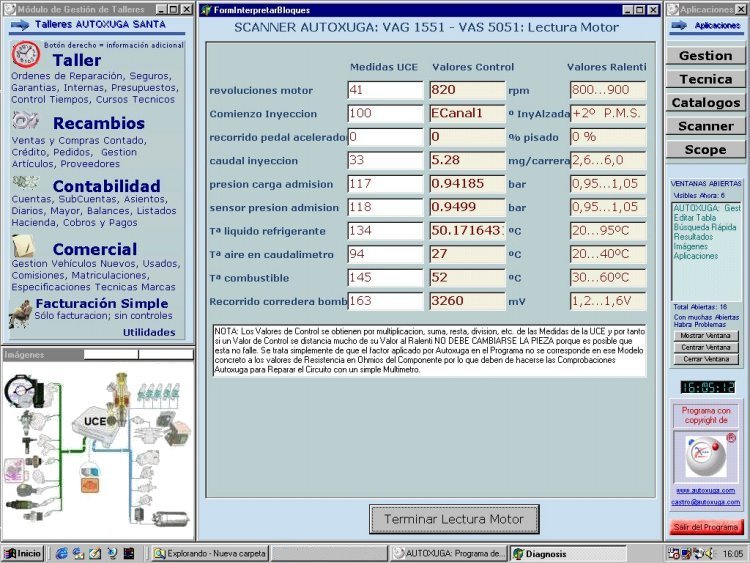The height and width of the screenshot is (563, 750).
Task: Click the Contabilidad money icon
Action: click(25, 182)
